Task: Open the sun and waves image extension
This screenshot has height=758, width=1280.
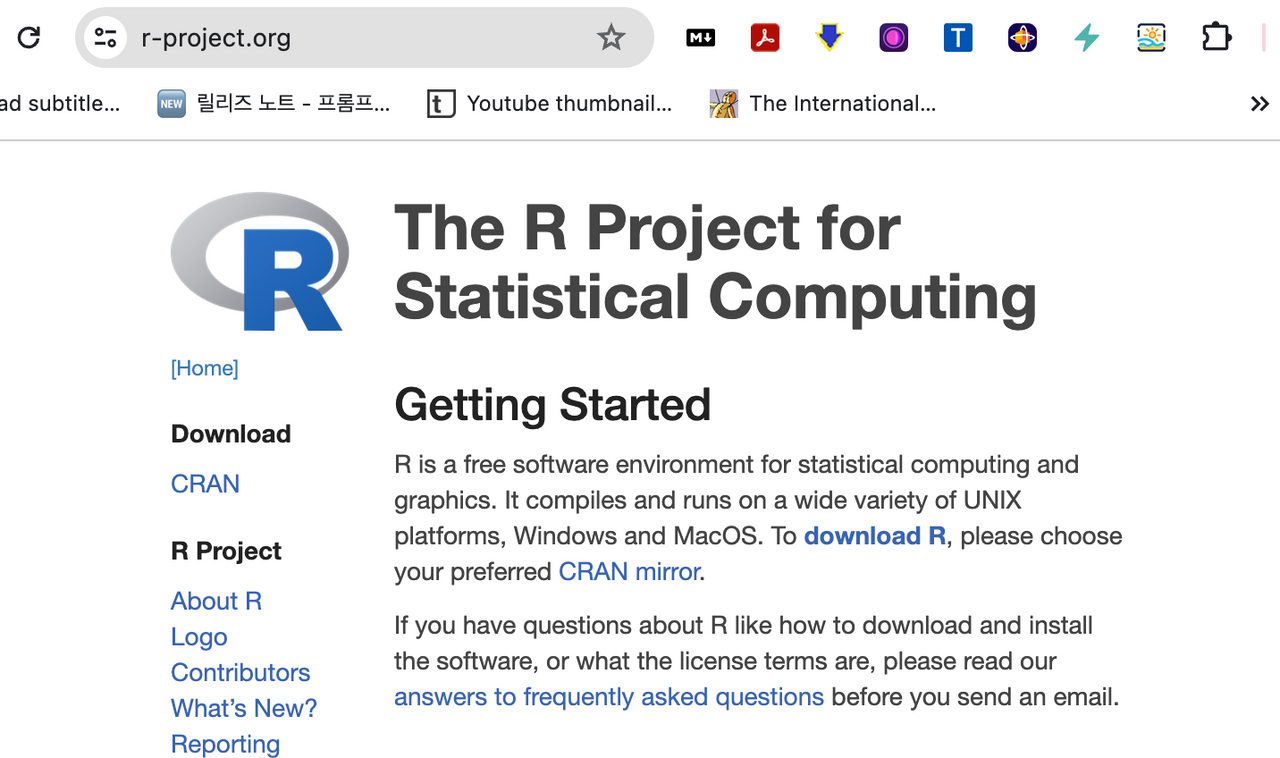Action: coord(1151,38)
